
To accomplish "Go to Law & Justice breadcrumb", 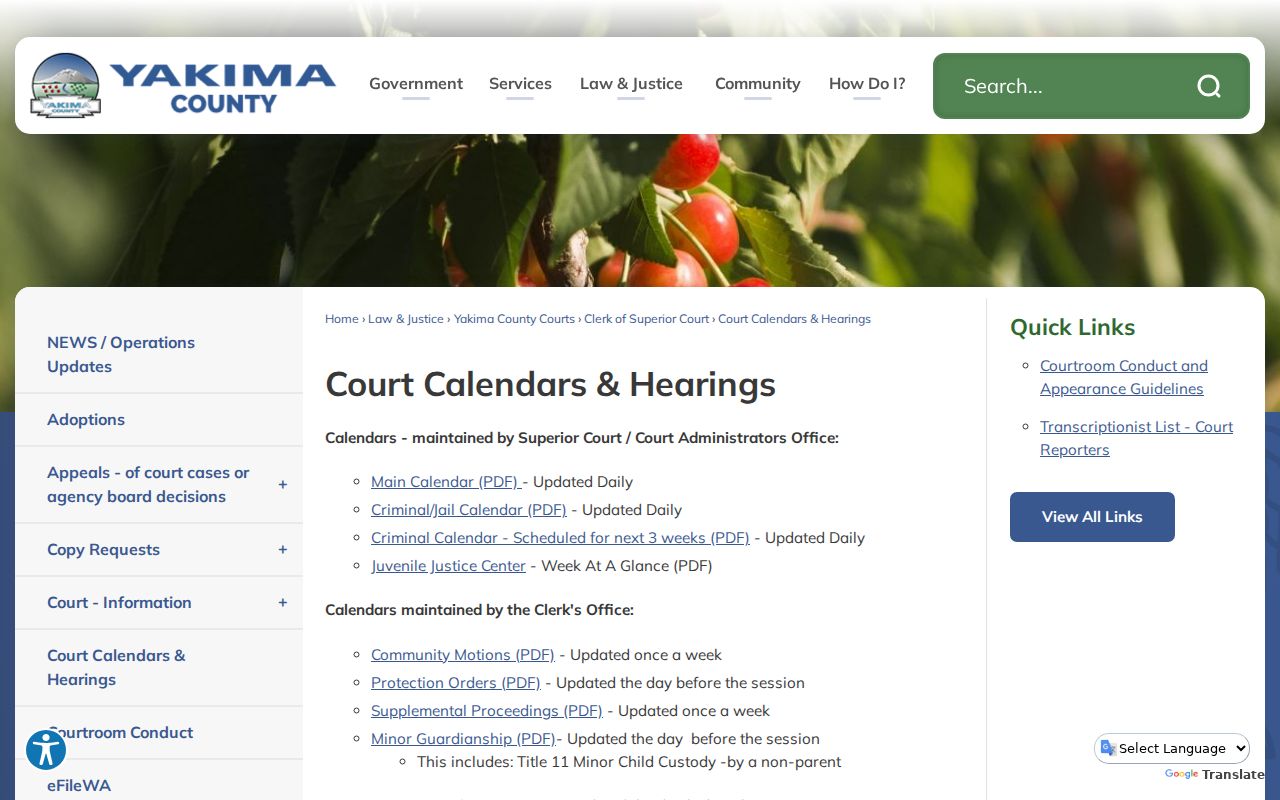I will pos(406,319).
